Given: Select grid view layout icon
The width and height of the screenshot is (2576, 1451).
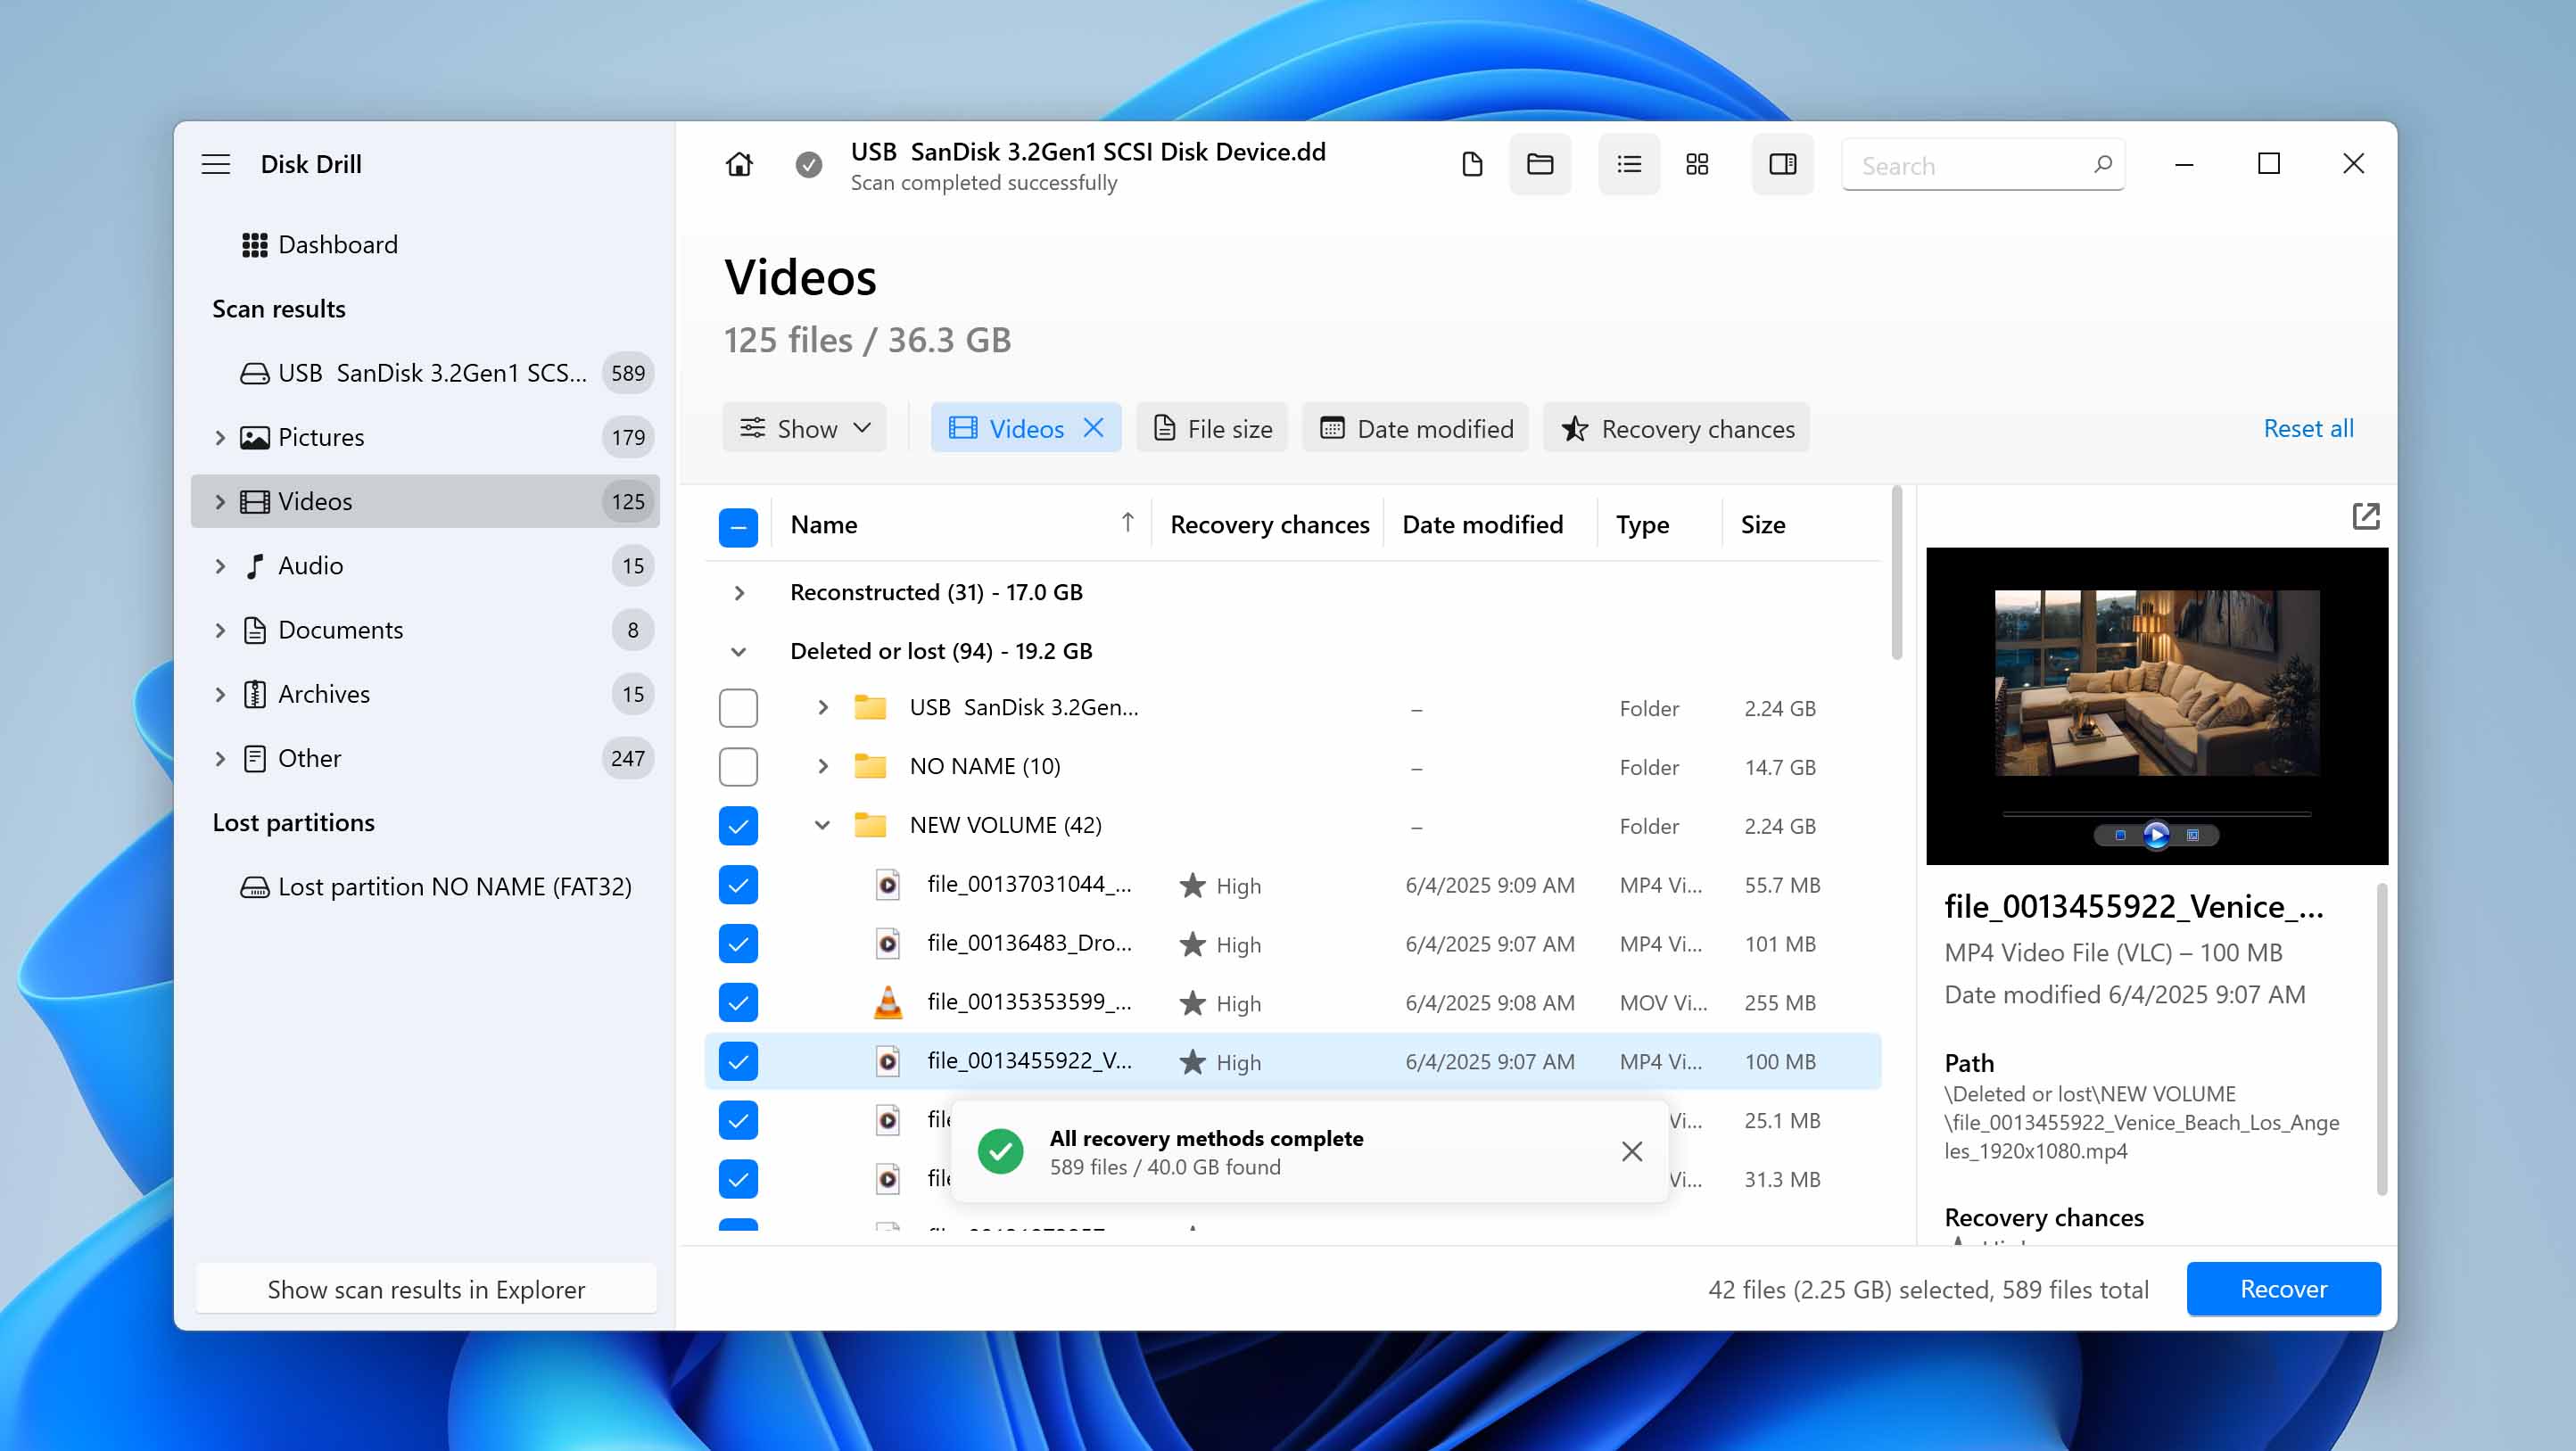Looking at the screenshot, I should (1697, 164).
